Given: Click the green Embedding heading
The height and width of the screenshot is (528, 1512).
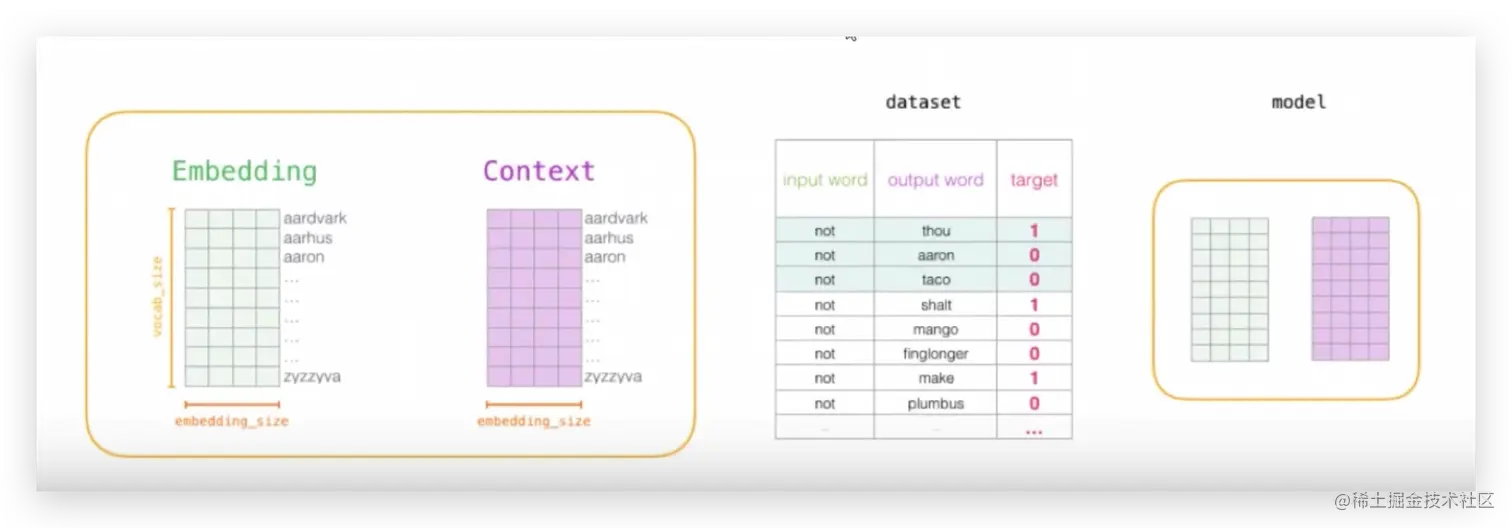Looking at the screenshot, I should pos(244,171).
